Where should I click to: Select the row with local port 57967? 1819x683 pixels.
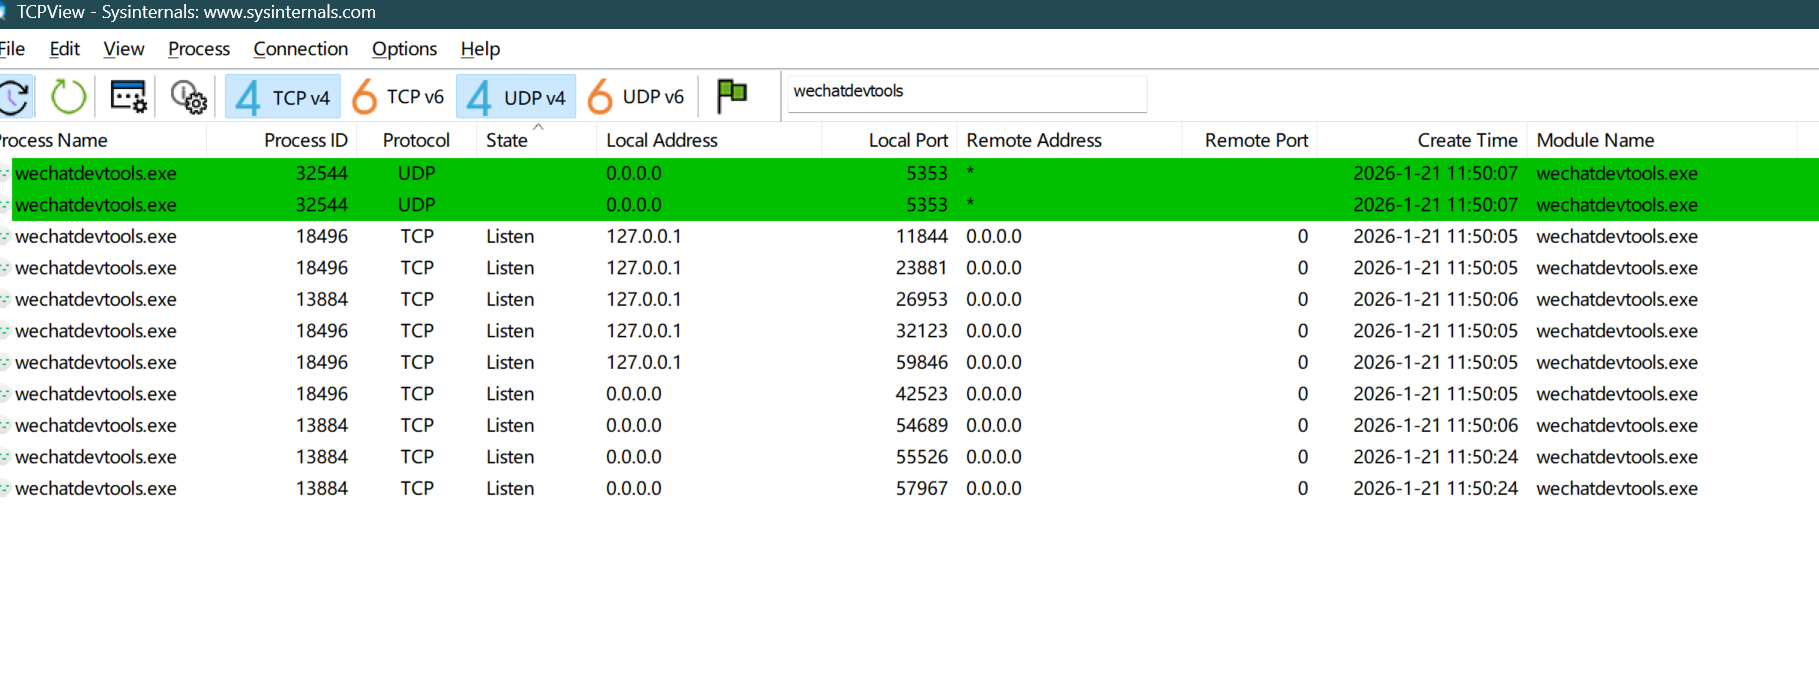point(909,488)
